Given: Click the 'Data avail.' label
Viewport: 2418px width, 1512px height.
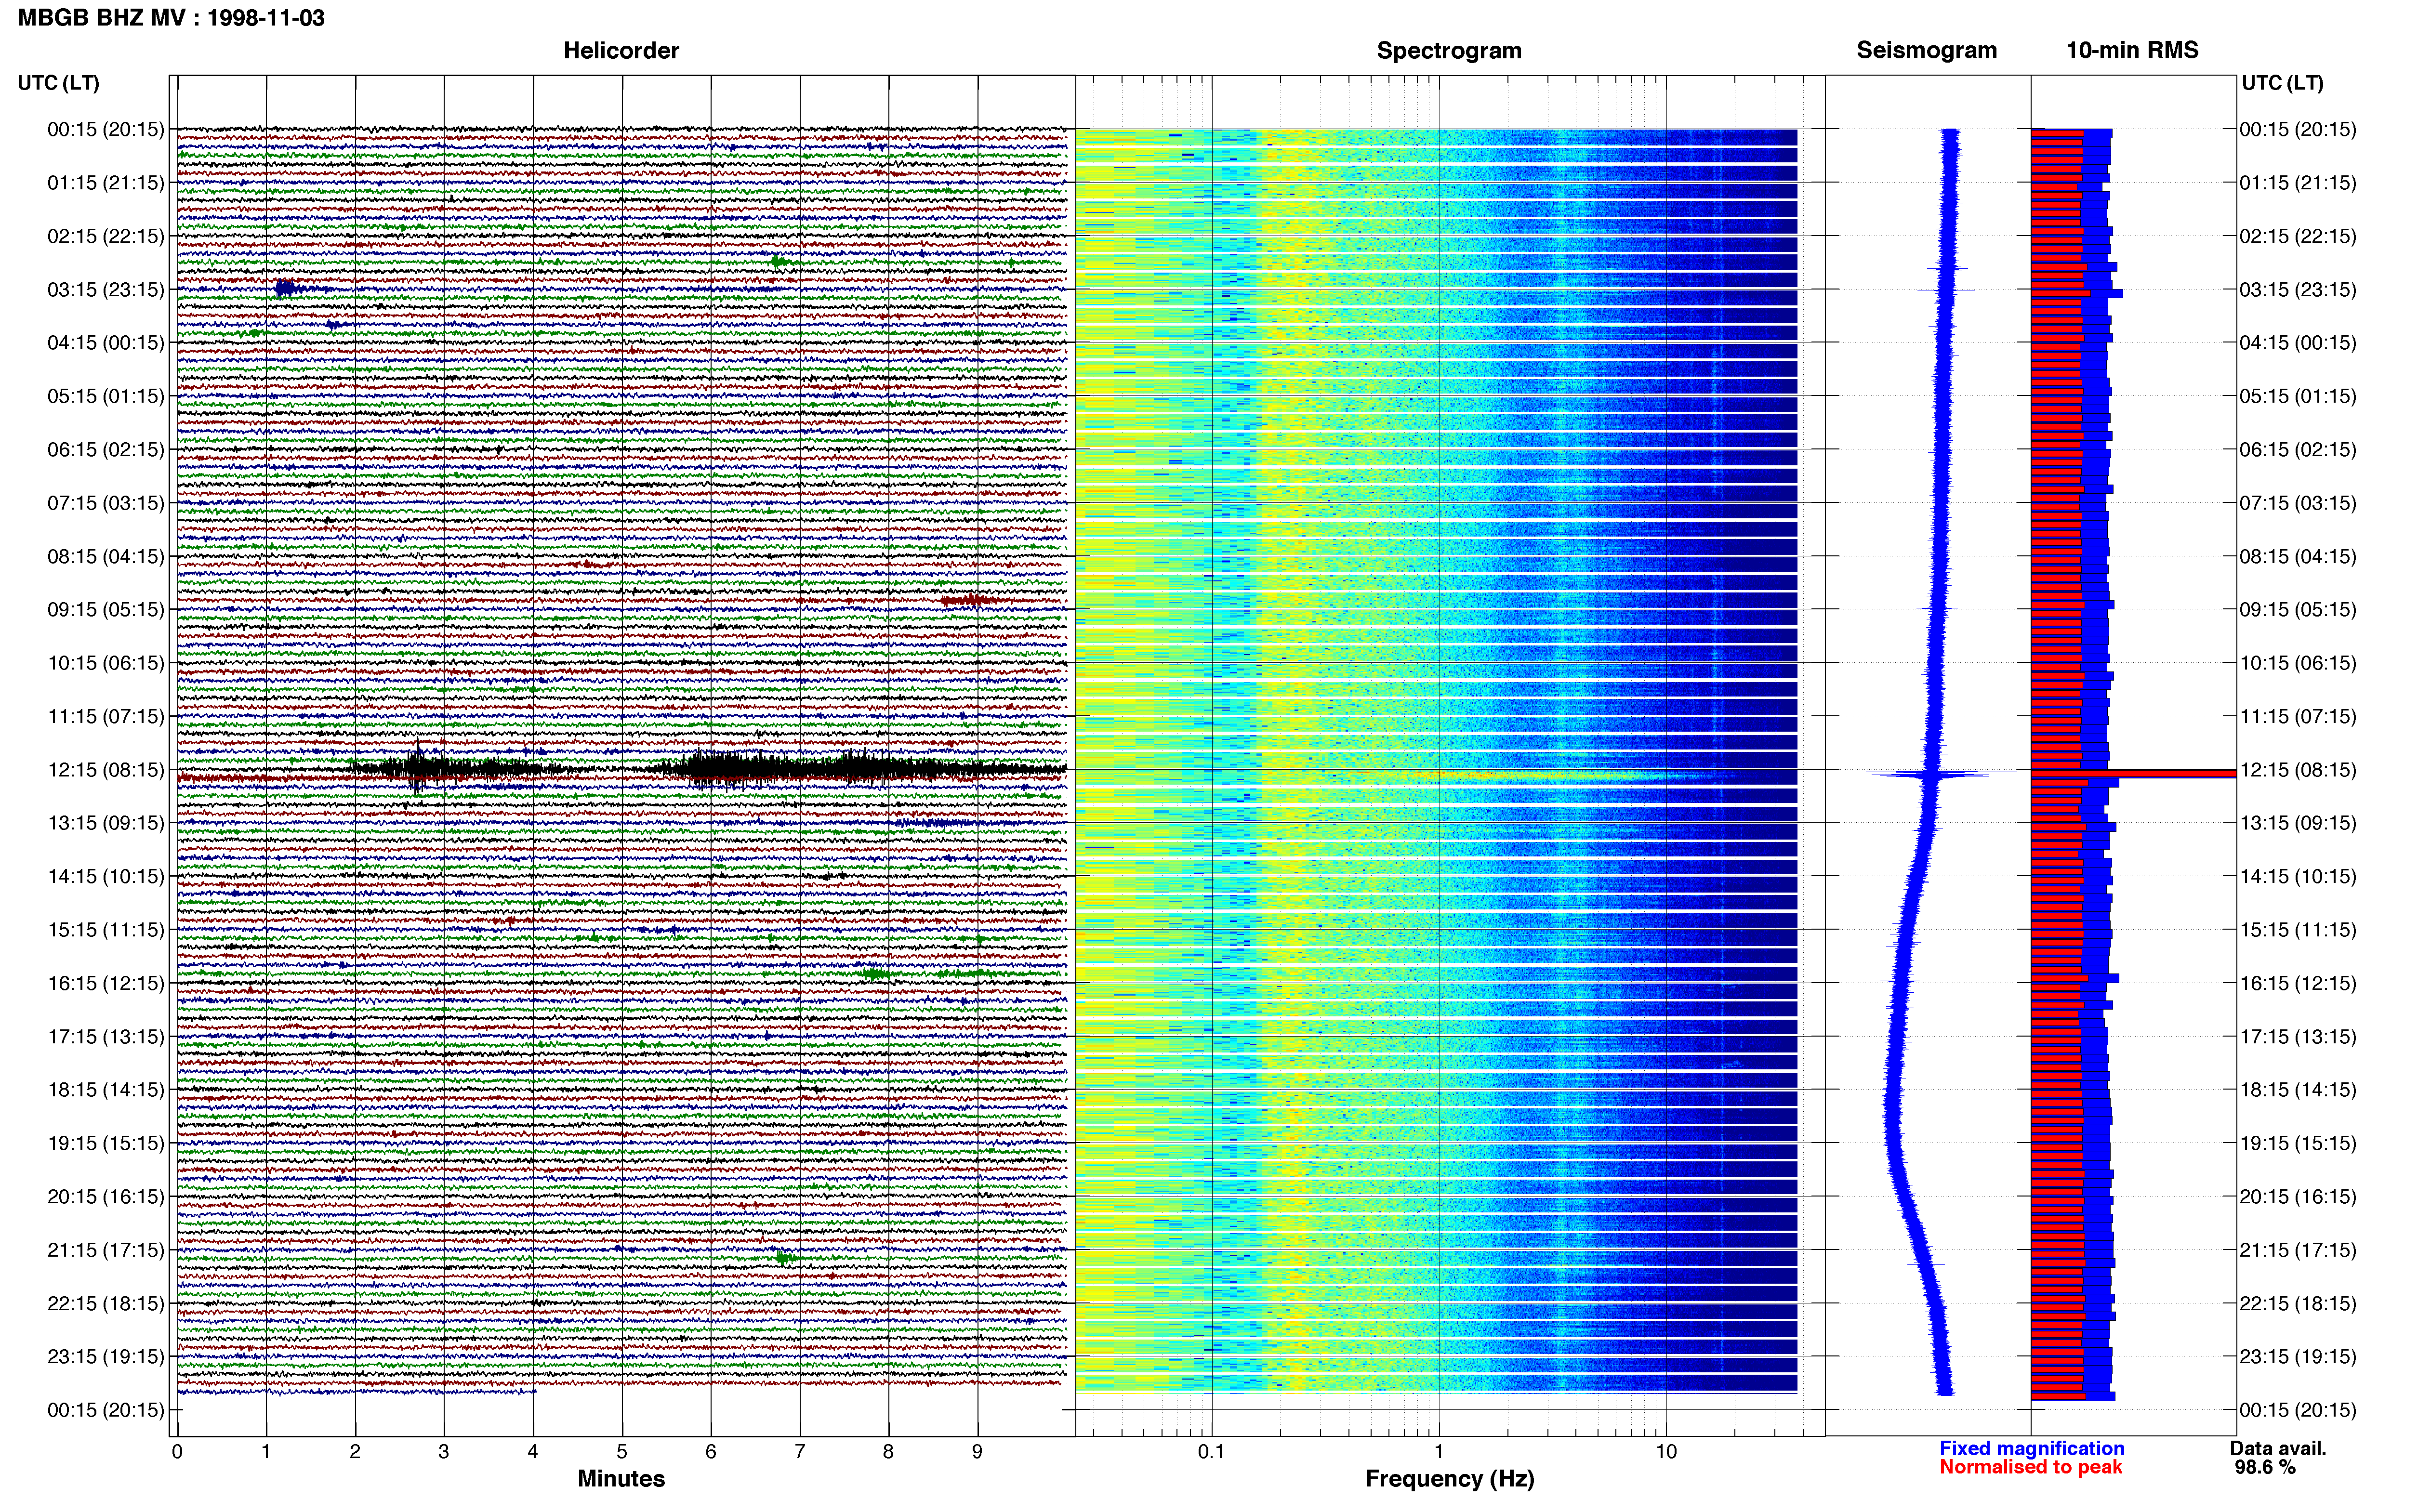Looking at the screenshot, I should (2278, 1448).
